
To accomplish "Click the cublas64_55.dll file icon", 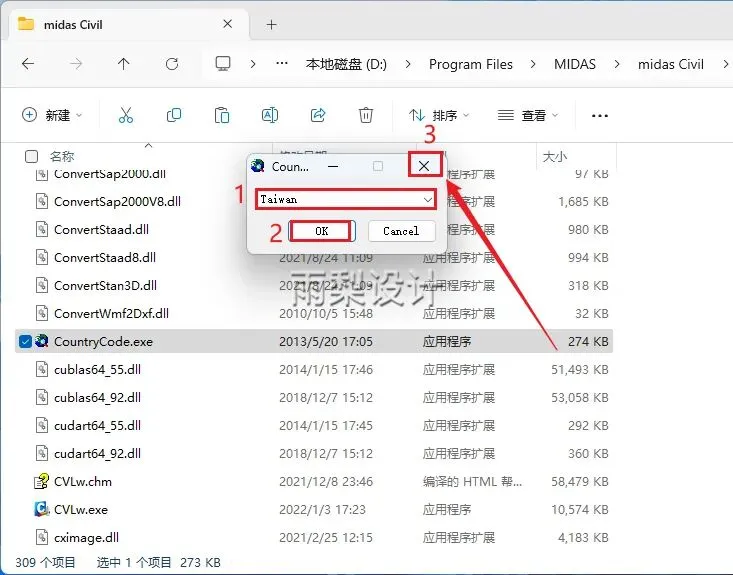I will click(x=42, y=369).
